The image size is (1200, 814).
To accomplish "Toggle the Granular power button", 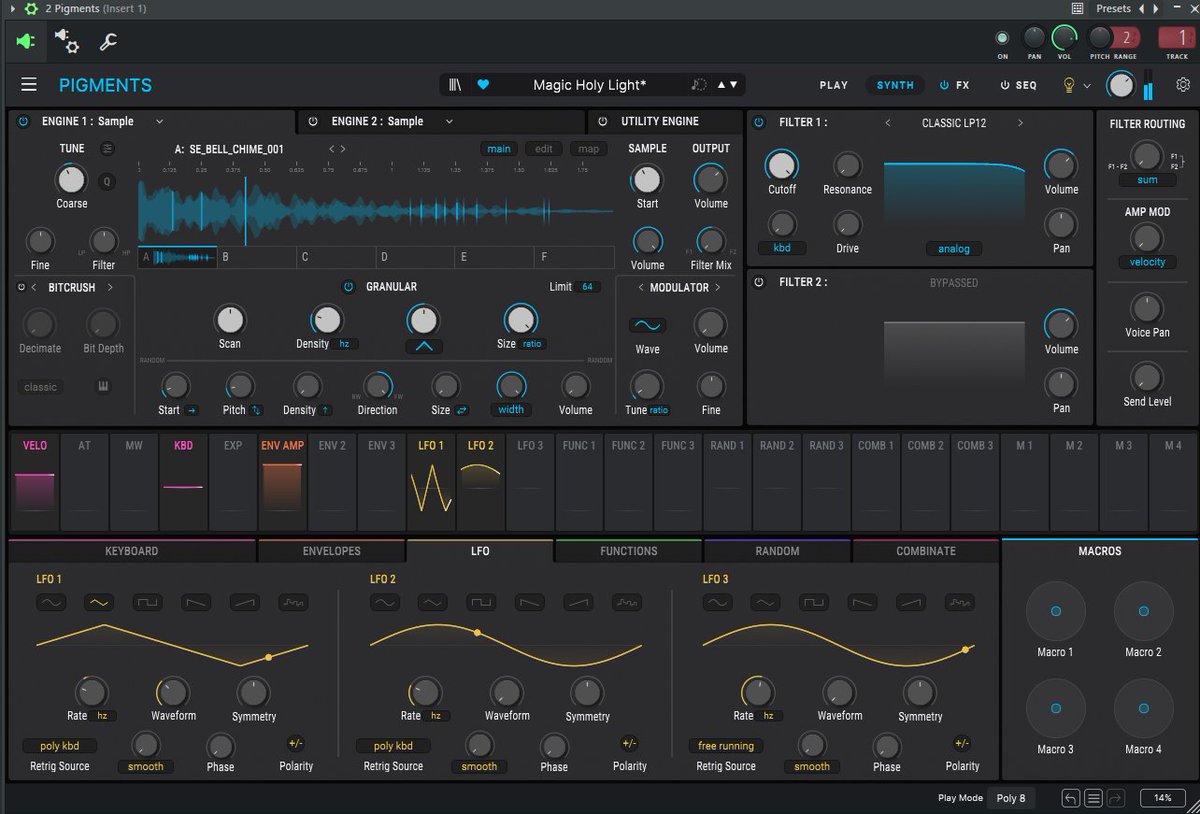I will click(x=348, y=286).
